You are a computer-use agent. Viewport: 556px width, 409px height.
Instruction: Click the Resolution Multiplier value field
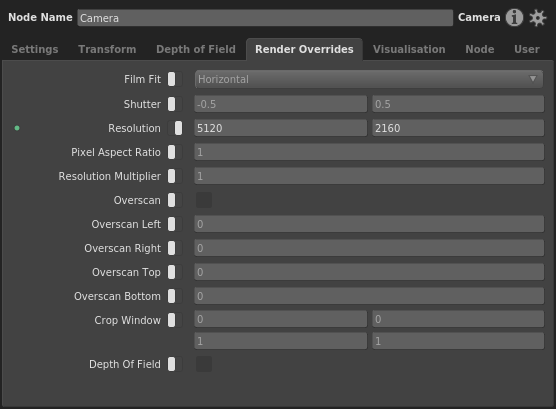[369, 176]
